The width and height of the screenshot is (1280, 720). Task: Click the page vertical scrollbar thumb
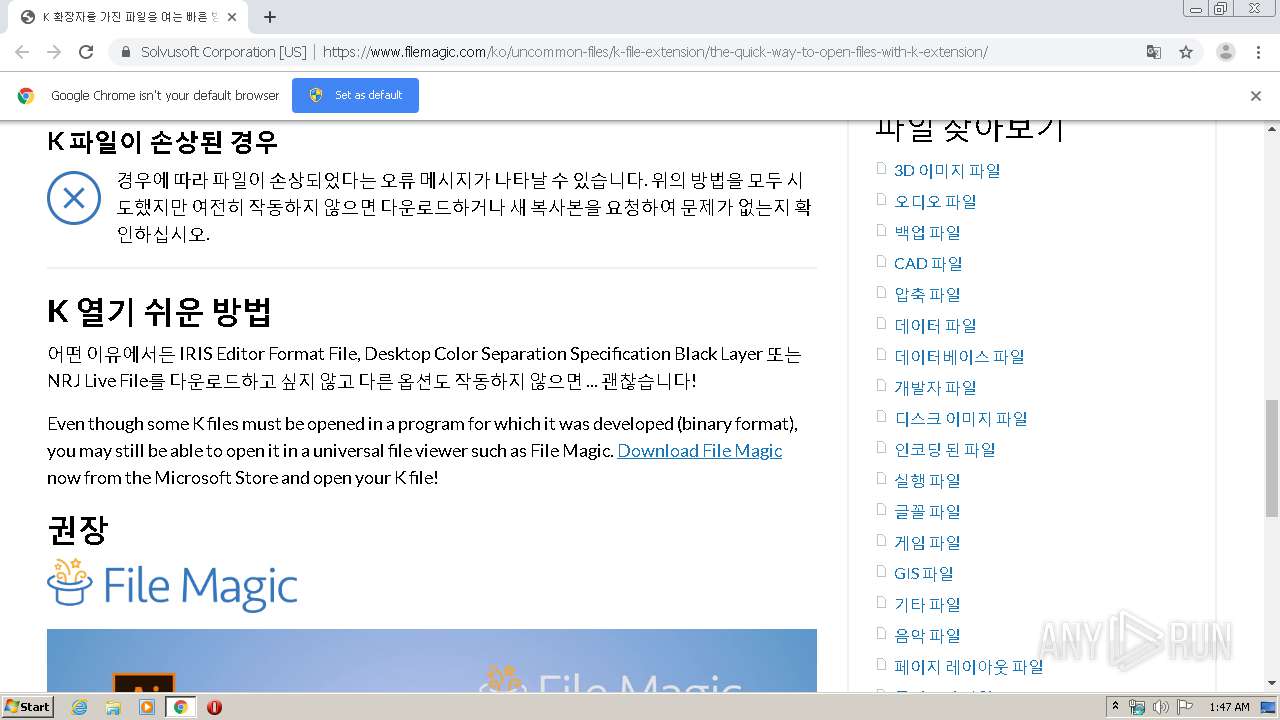coord(1271,458)
